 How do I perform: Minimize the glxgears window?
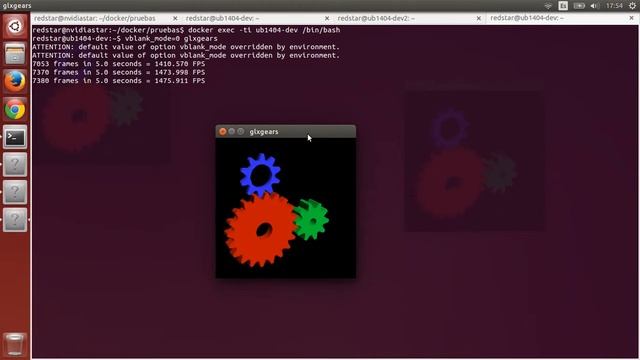coord(231,131)
